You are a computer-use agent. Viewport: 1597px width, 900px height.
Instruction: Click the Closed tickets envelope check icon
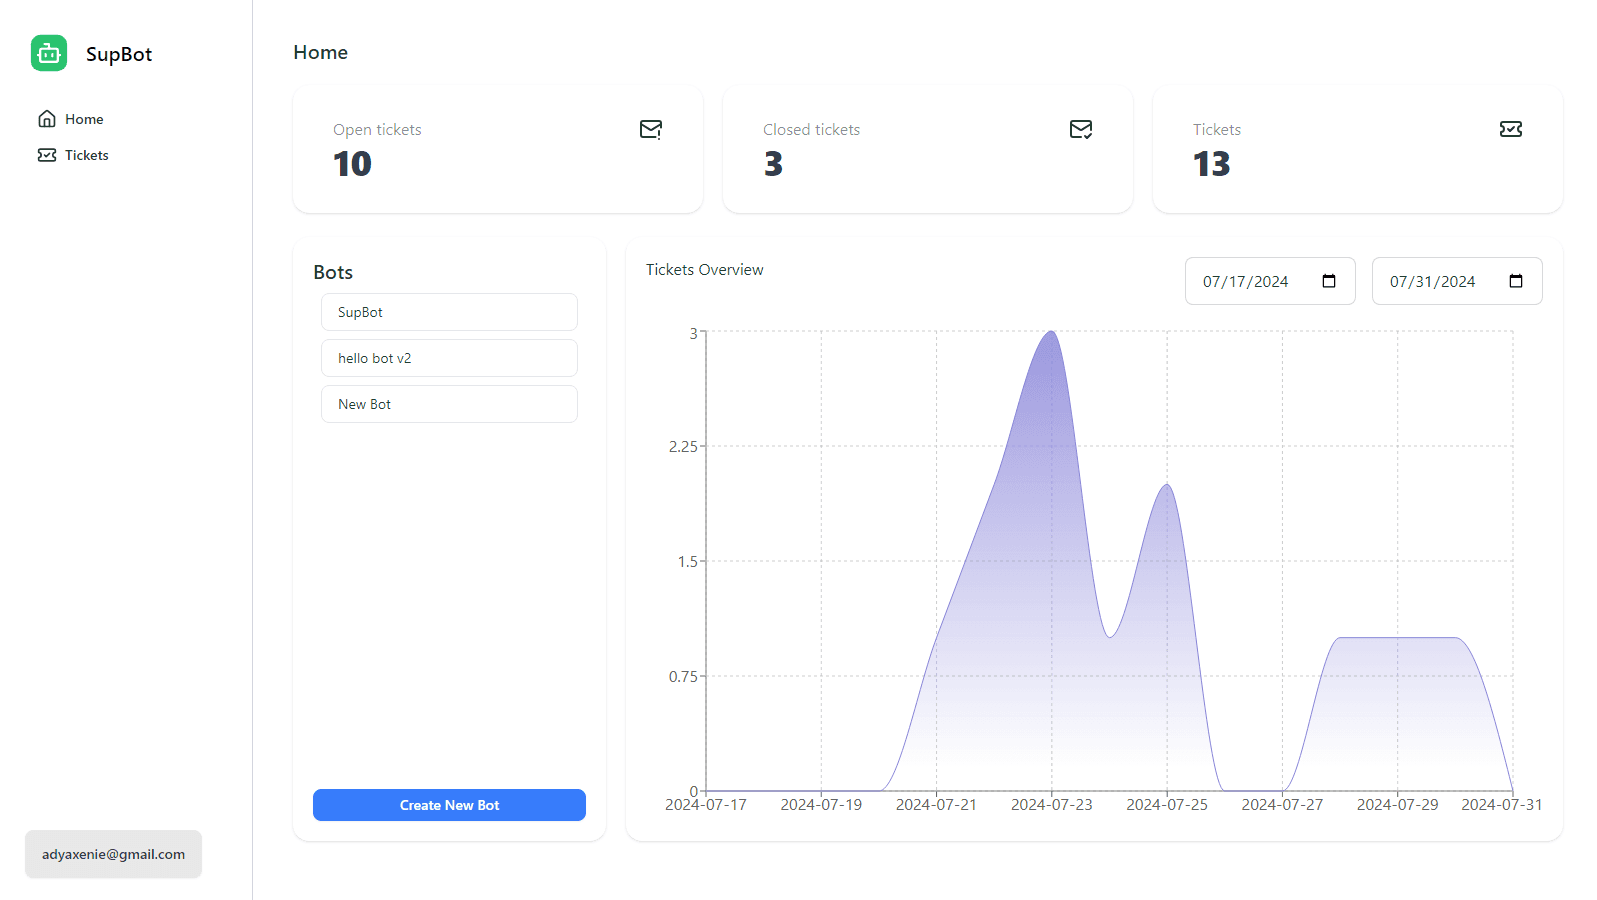click(x=1081, y=129)
